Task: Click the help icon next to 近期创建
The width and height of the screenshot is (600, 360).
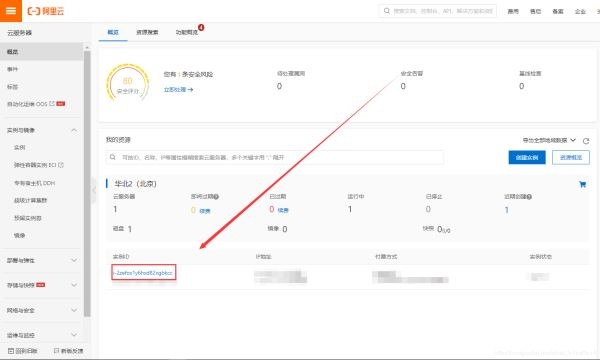Action: pyautogui.click(x=529, y=197)
